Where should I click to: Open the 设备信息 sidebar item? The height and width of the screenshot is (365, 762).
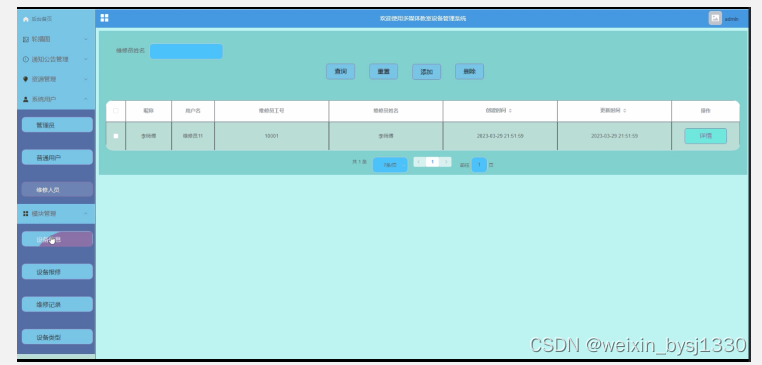pyautogui.click(x=57, y=239)
